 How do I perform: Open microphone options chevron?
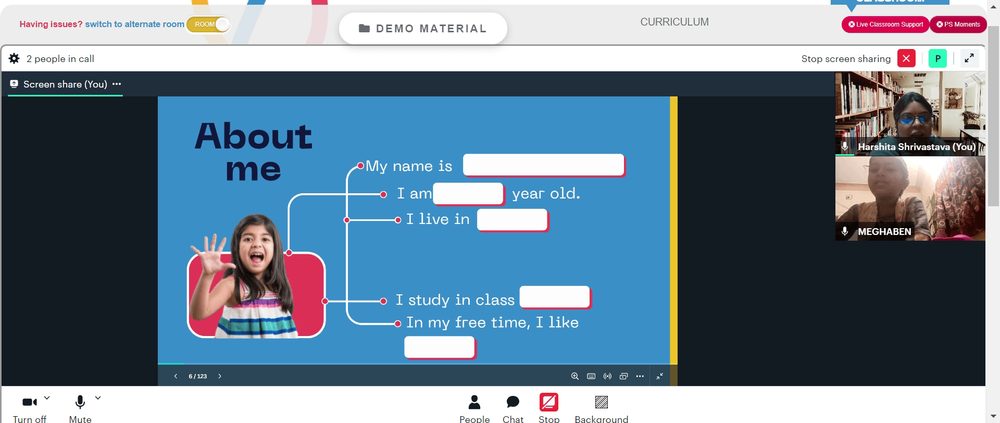pyautogui.click(x=98, y=397)
